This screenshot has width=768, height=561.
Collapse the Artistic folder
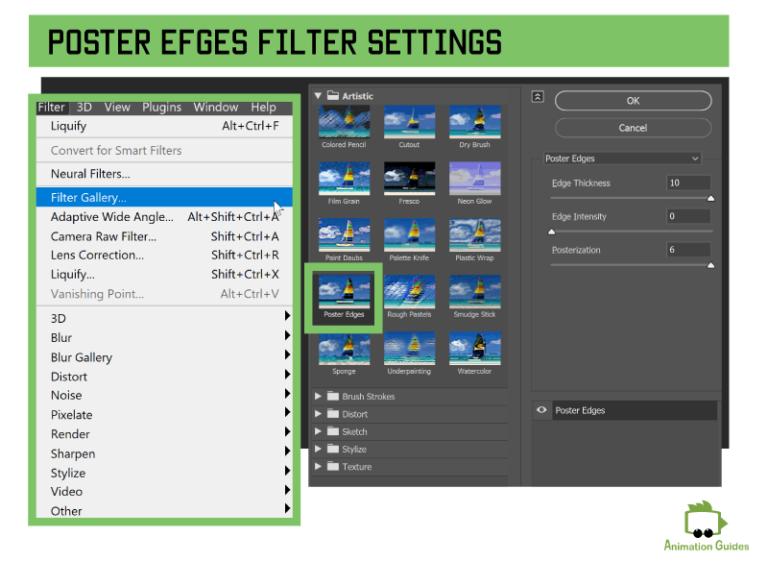[x=319, y=96]
